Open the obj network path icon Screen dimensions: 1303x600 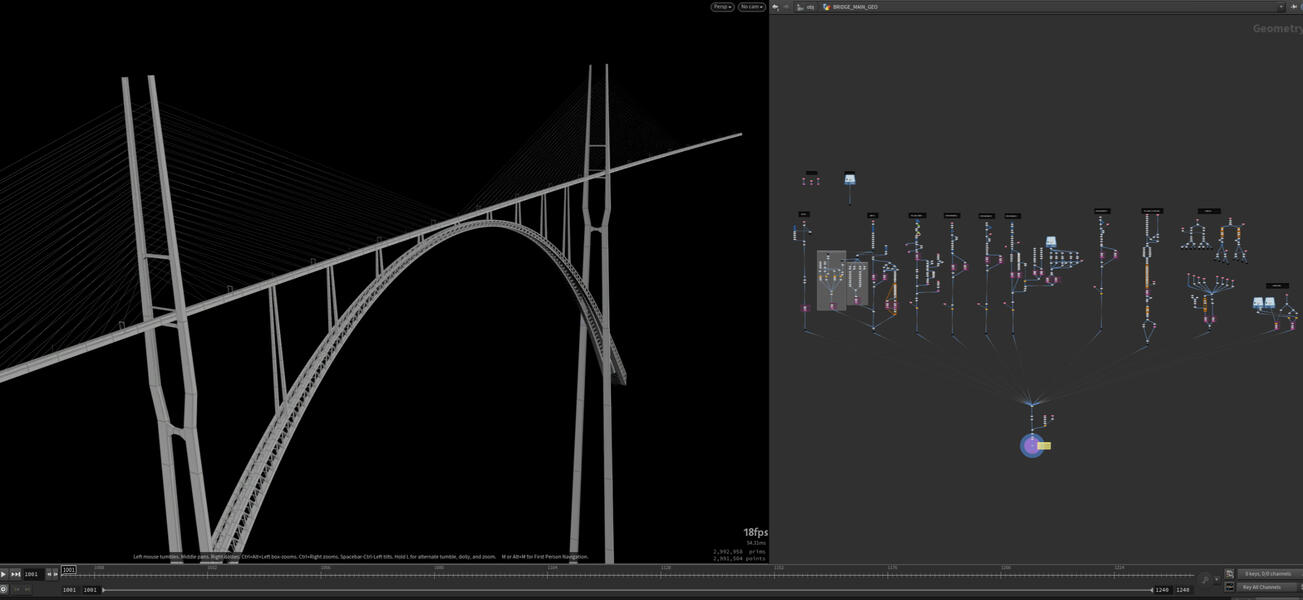click(x=800, y=7)
